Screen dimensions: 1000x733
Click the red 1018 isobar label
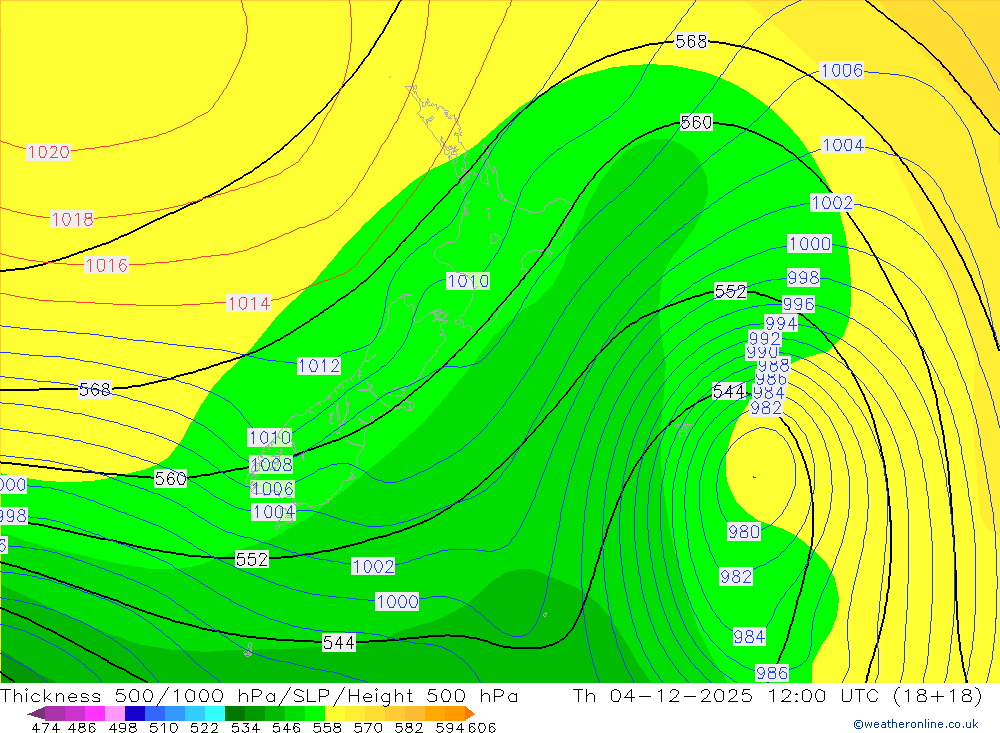pos(72,219)
